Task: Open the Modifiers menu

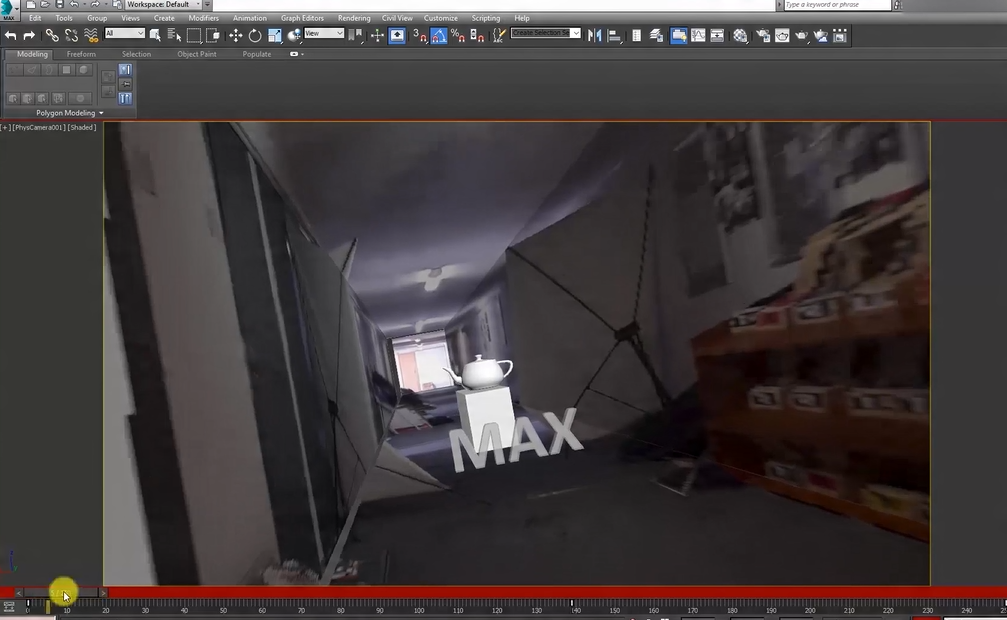Action: coord(204,18)
